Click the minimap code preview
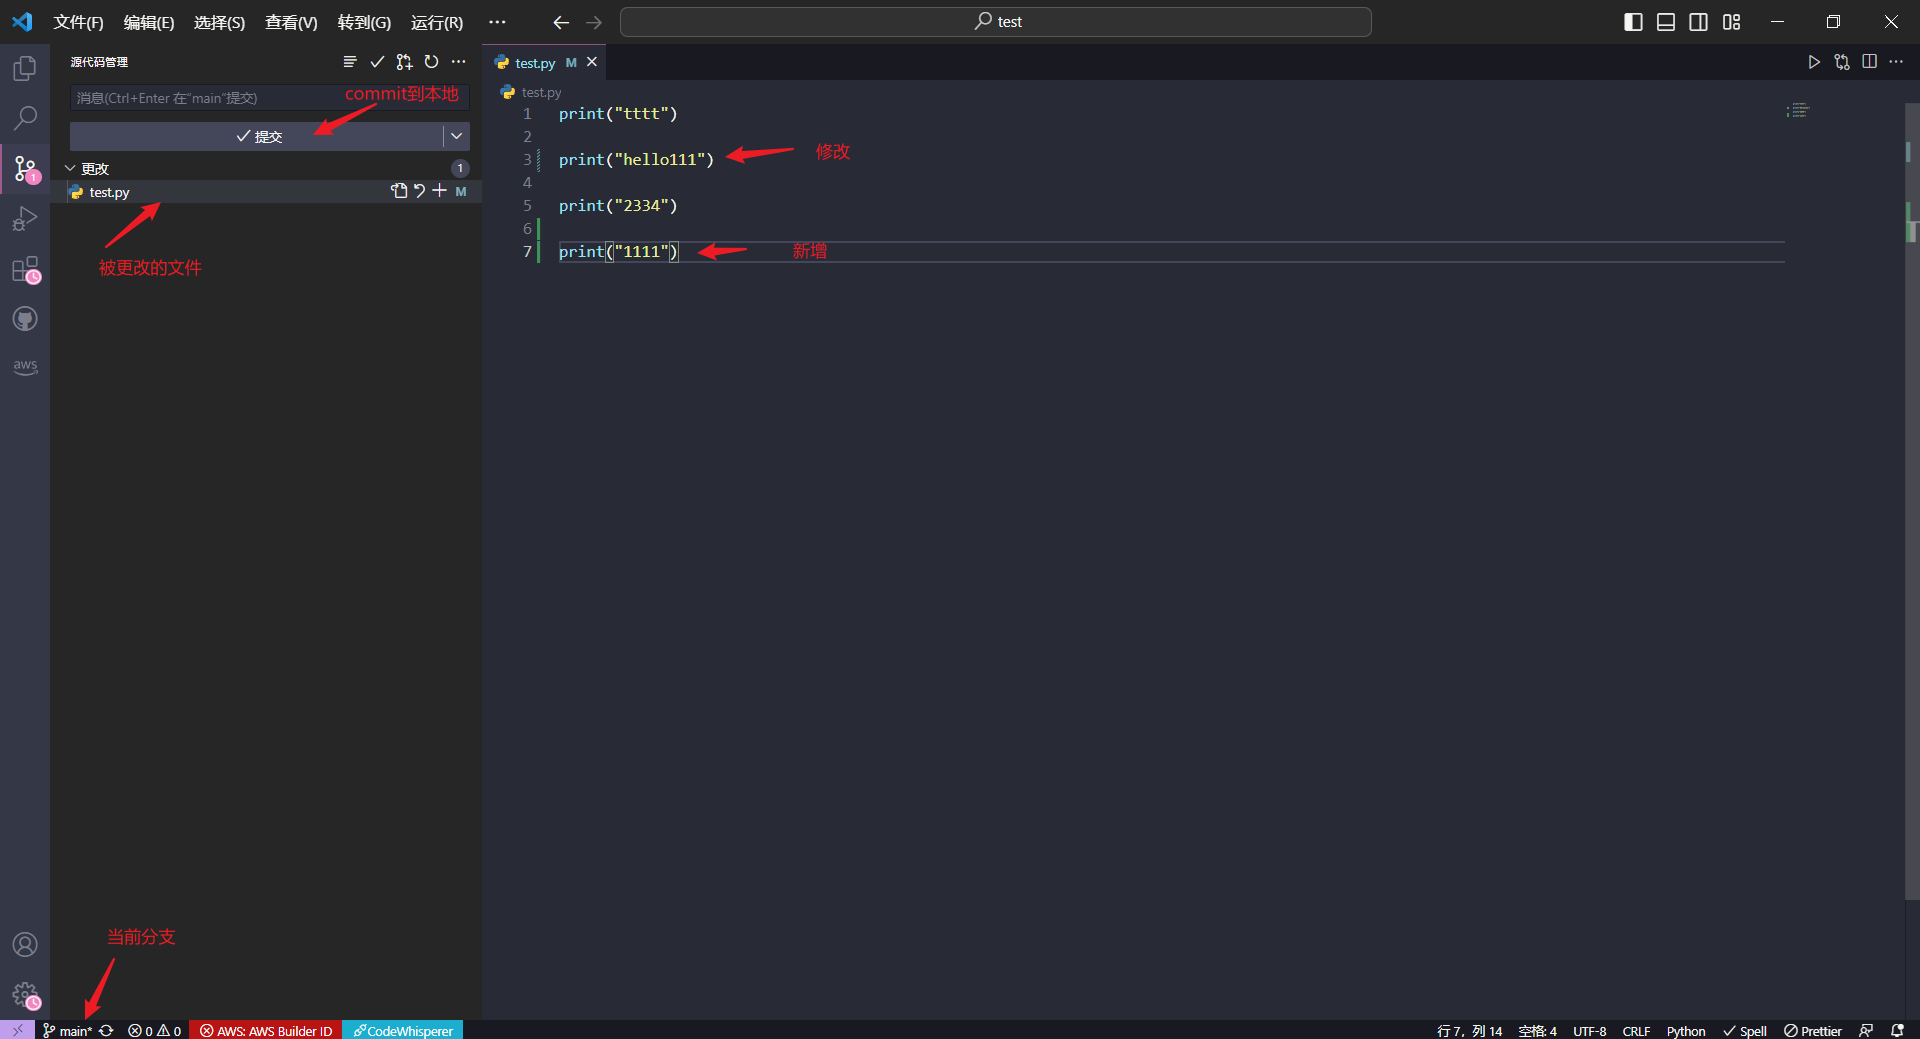Screen dimensions: 1920x1039 click(1799, 111)
